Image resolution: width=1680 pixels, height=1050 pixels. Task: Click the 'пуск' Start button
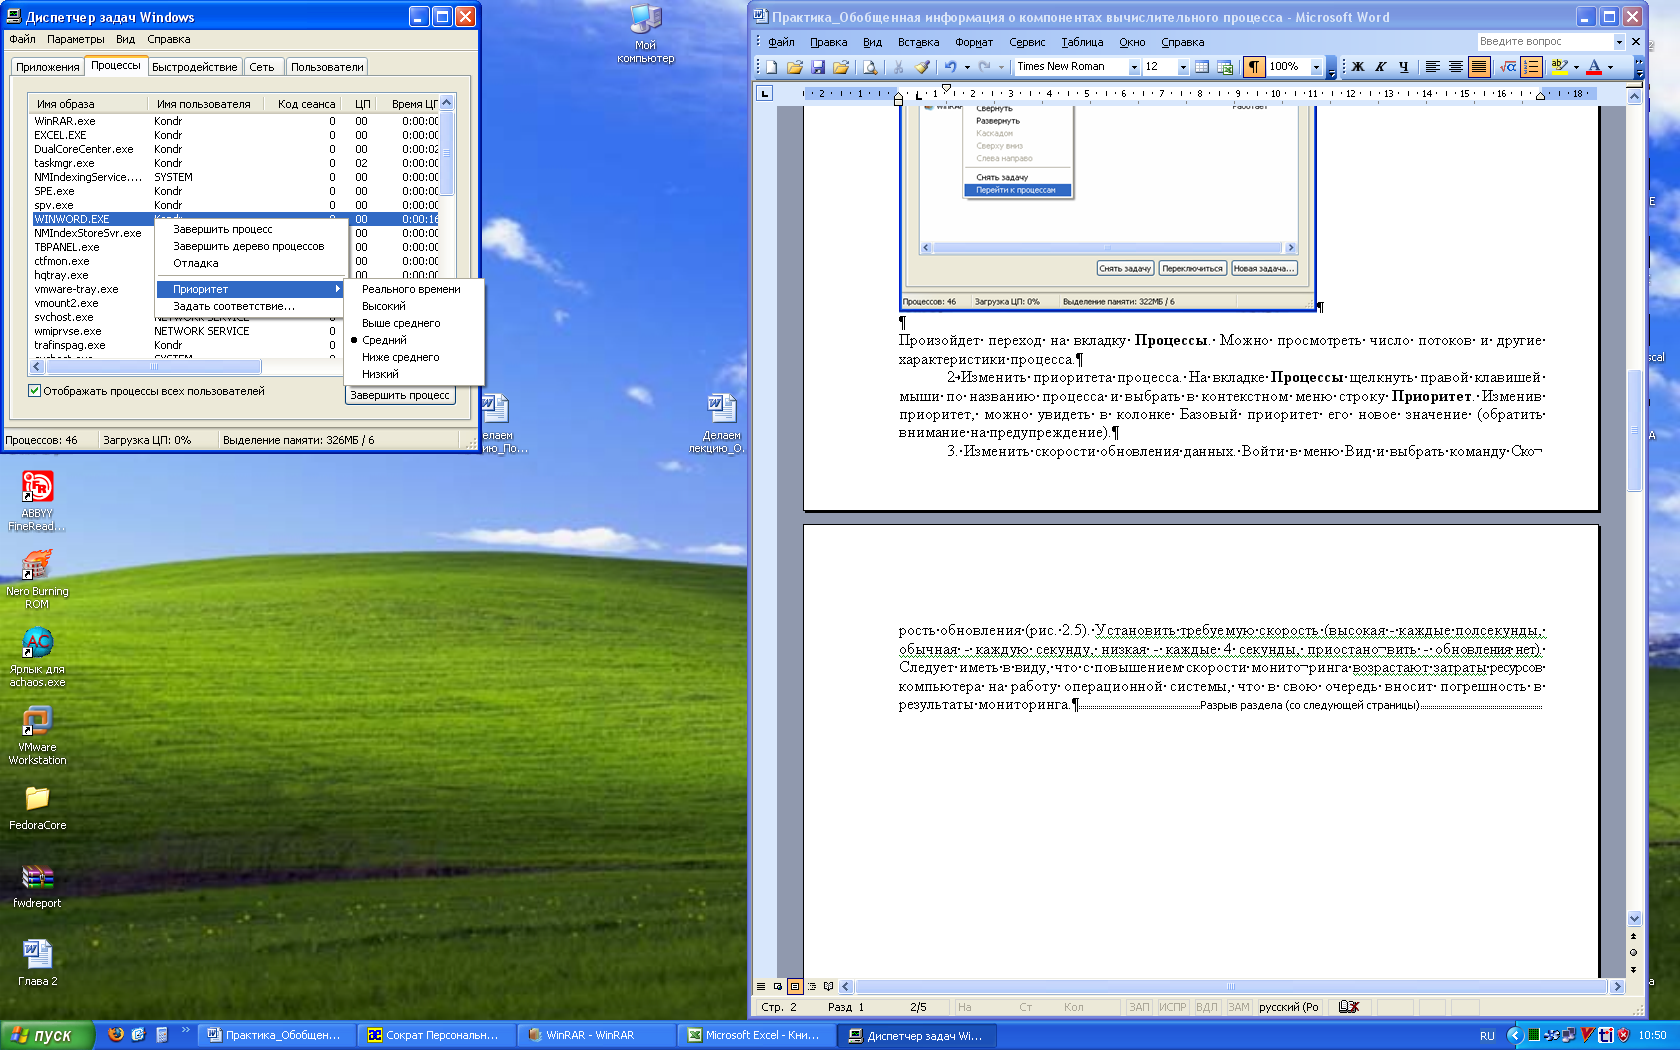coord(47,1035)
